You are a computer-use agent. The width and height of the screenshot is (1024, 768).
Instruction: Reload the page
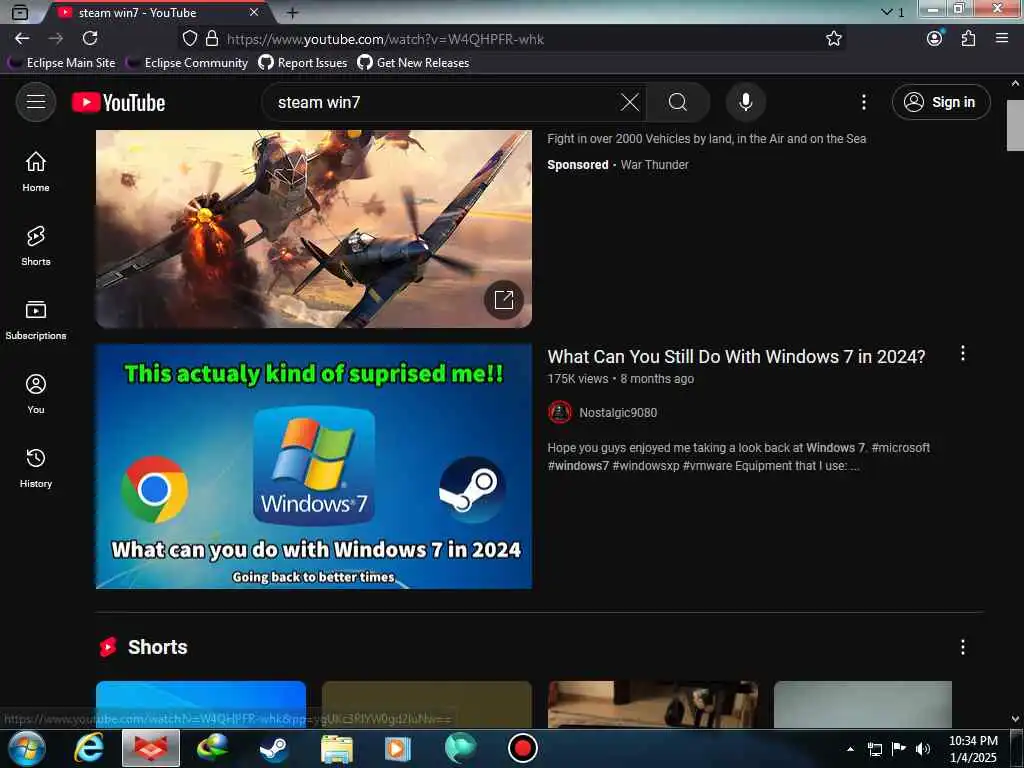[90, 39]
